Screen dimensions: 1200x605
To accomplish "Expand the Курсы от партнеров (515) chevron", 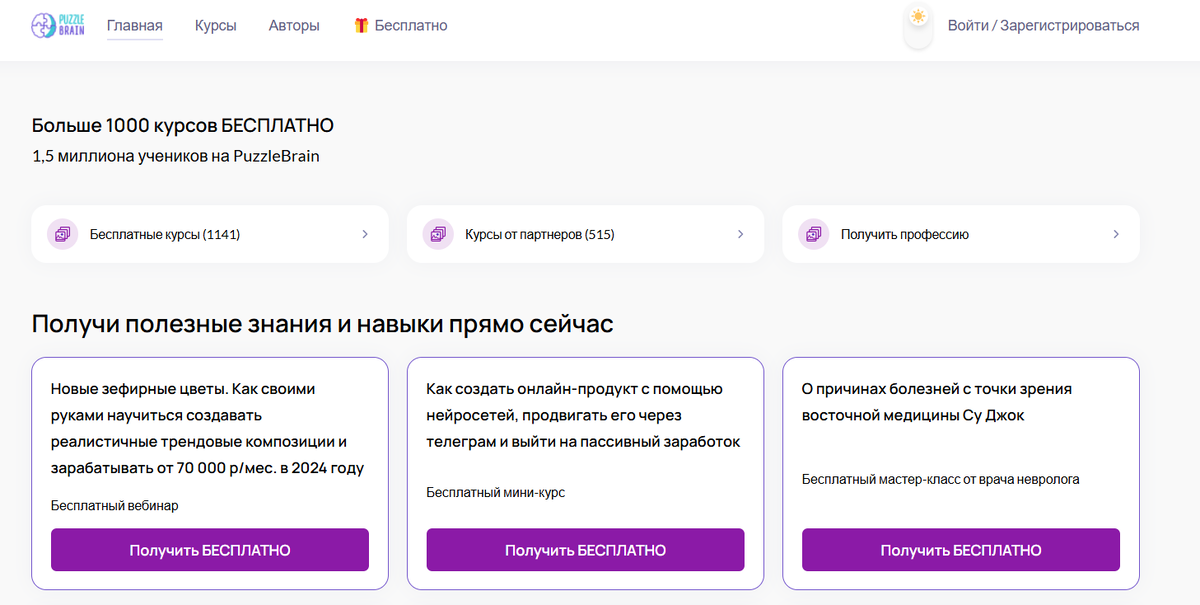I will tap(740, 234).
